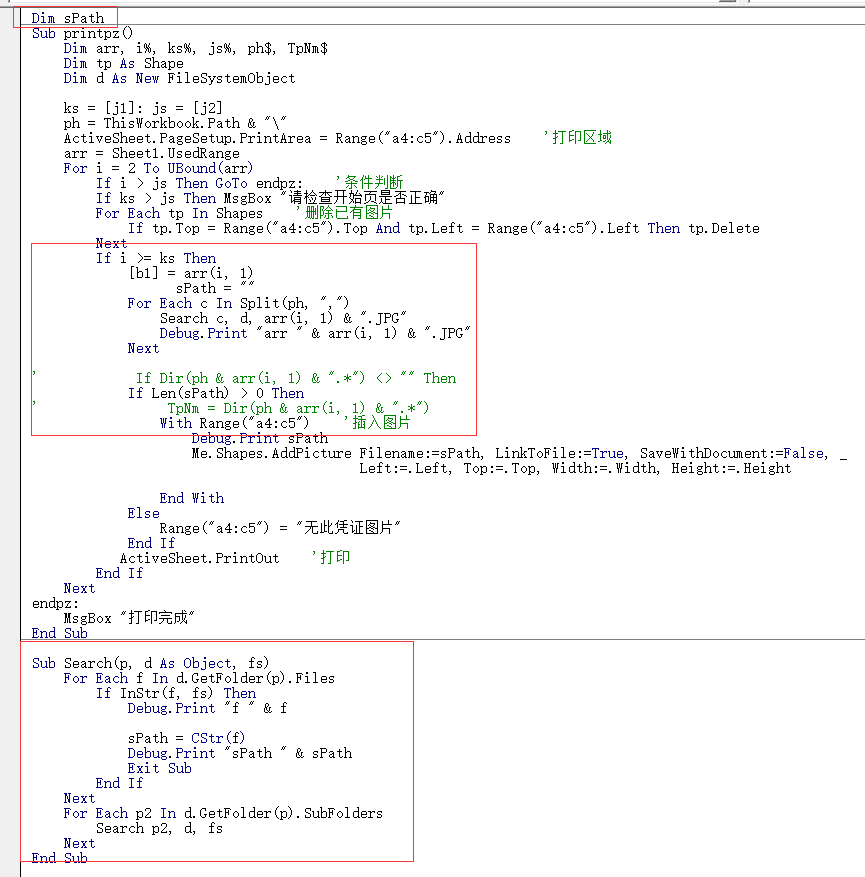
Task: Click 'If i >= ks Then' line
Action: [155, 258]
